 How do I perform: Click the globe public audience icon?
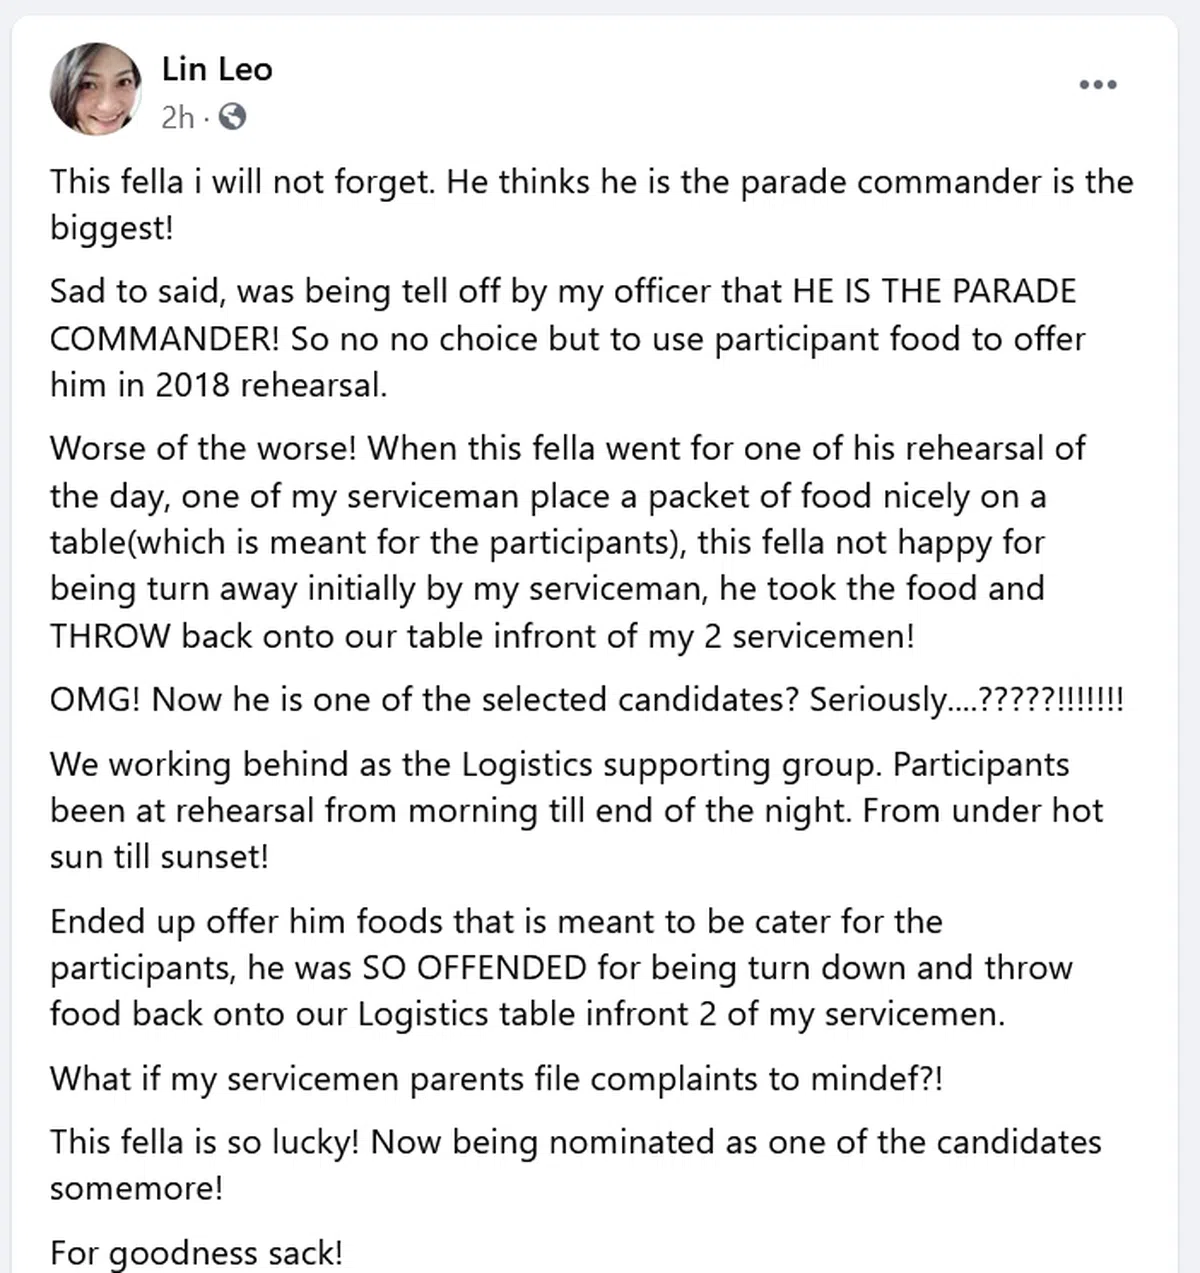232,118
